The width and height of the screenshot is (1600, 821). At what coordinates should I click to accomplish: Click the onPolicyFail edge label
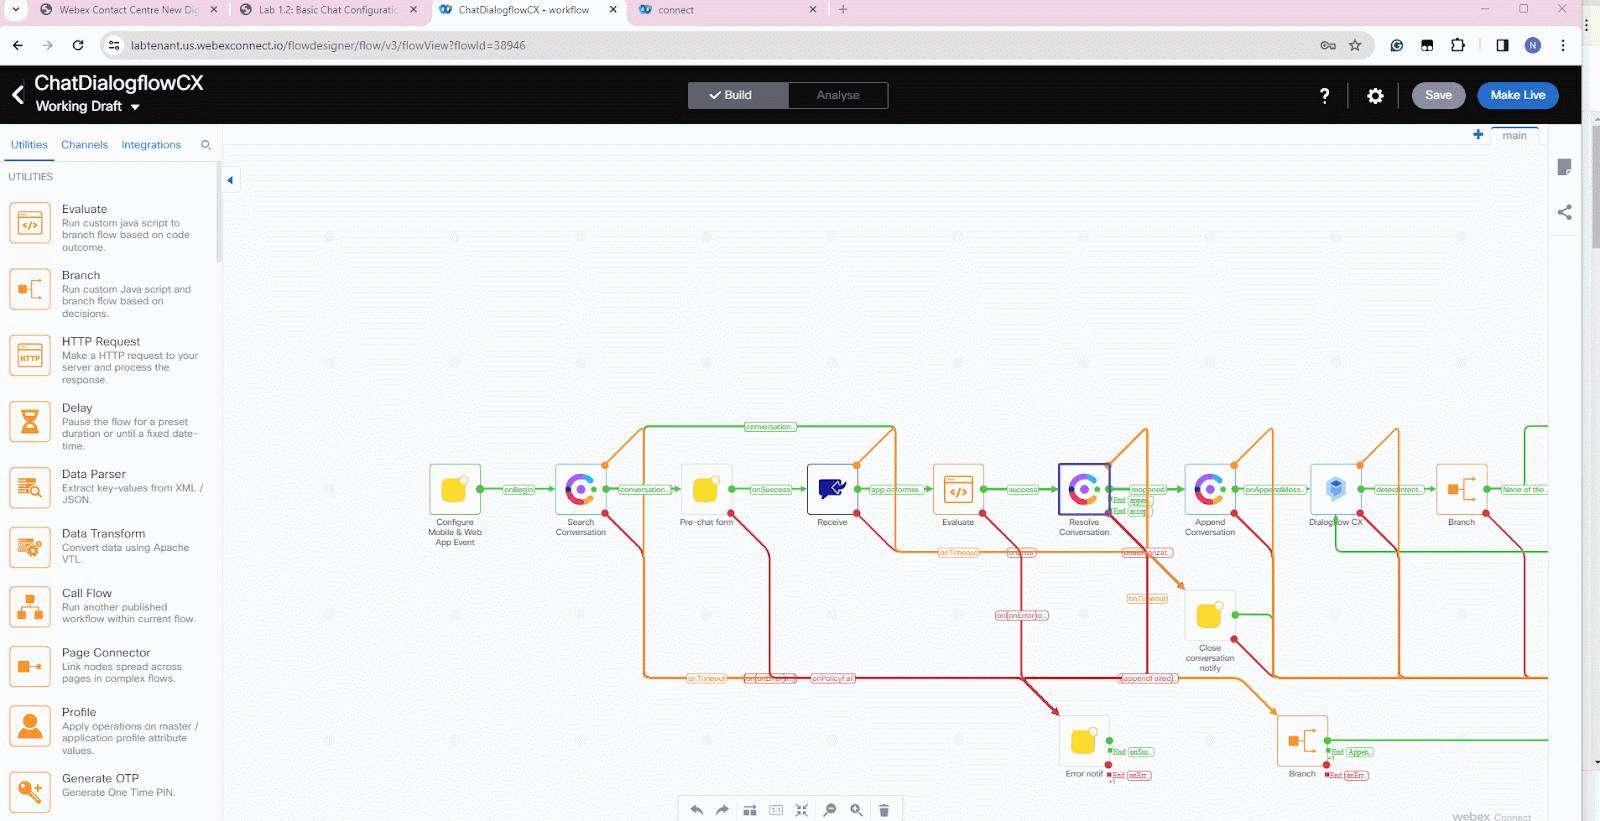pyautogui.click(x=832, y=679)
